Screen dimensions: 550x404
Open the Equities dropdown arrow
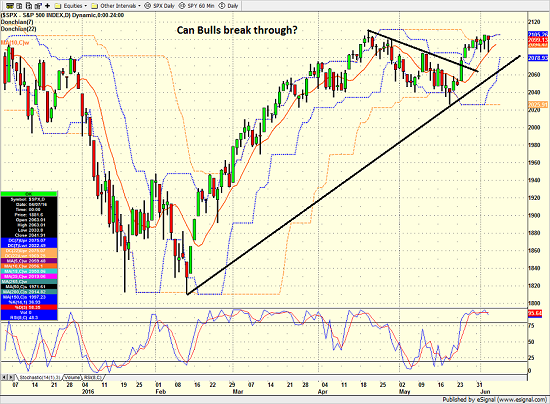pyautogui.click(x=86, y=6)
